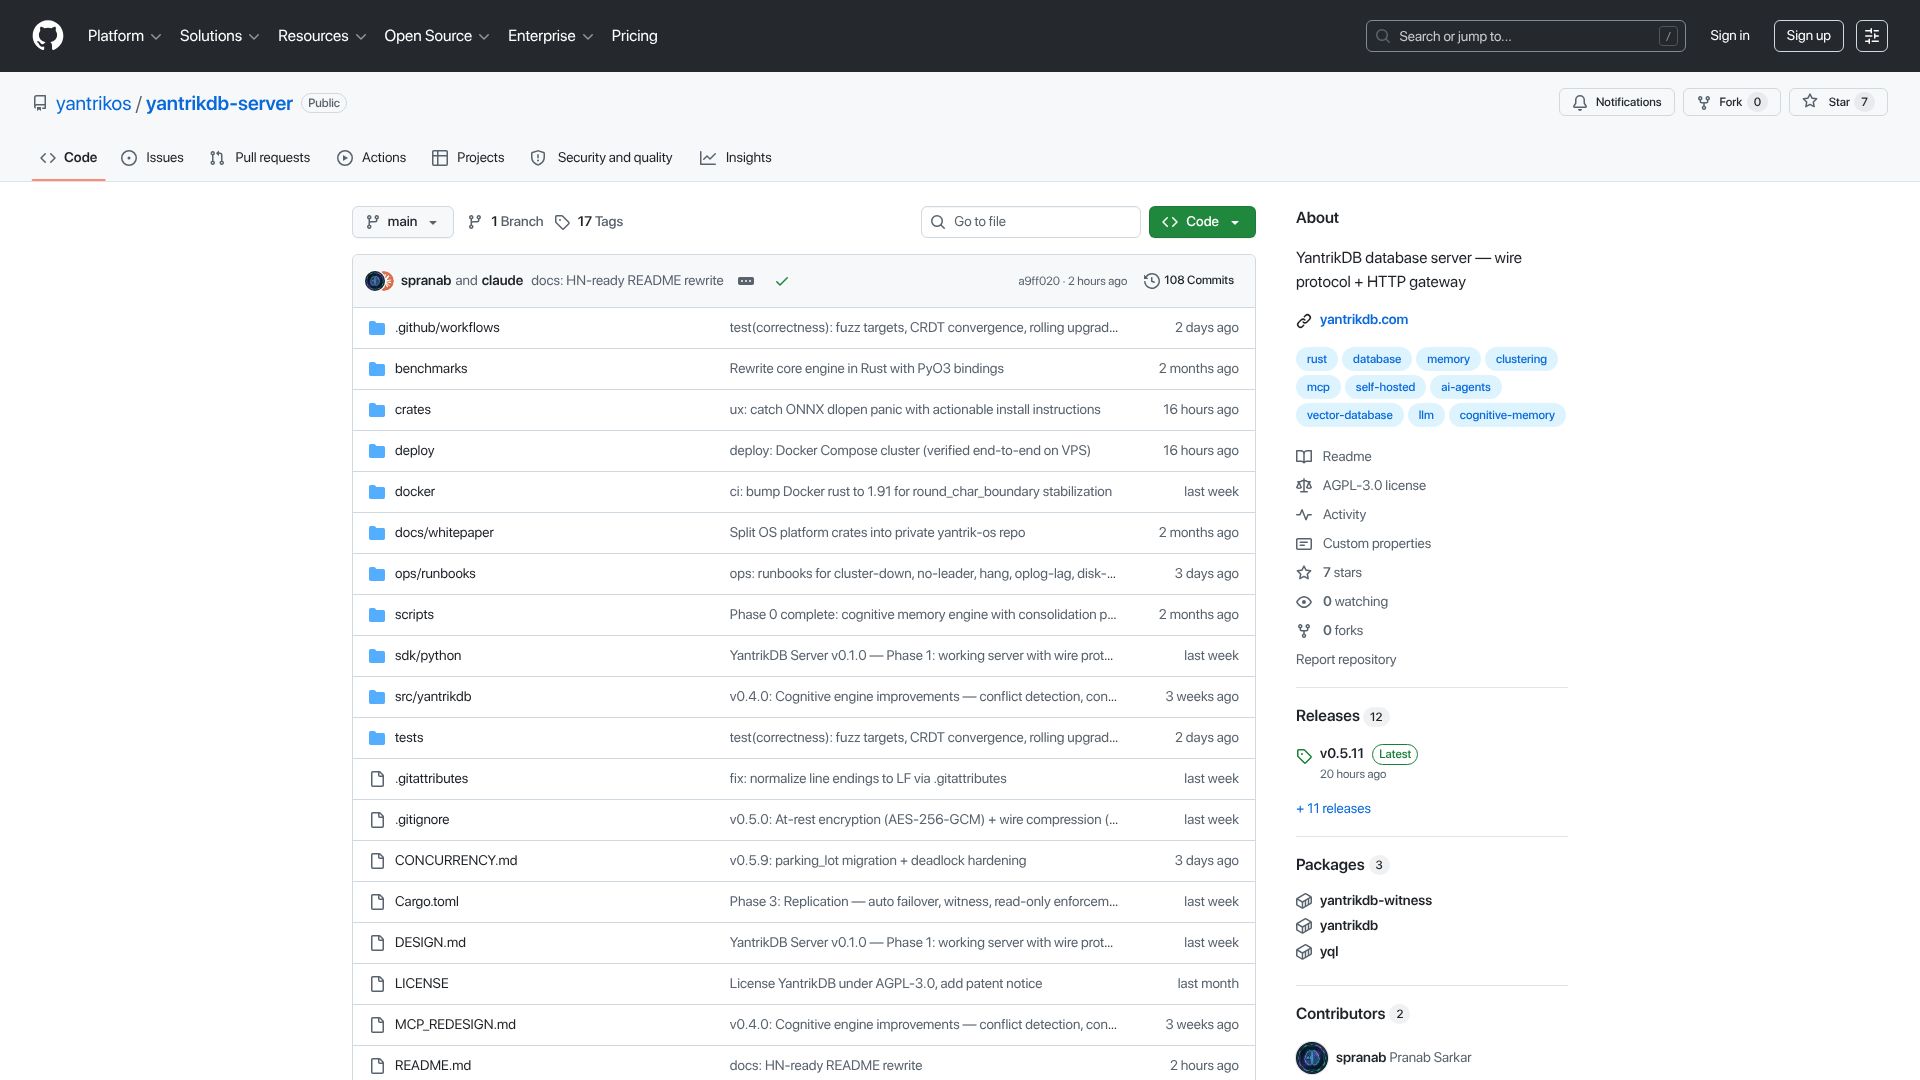
Task: Click the Sign up button
Action: coord(1808,36)
